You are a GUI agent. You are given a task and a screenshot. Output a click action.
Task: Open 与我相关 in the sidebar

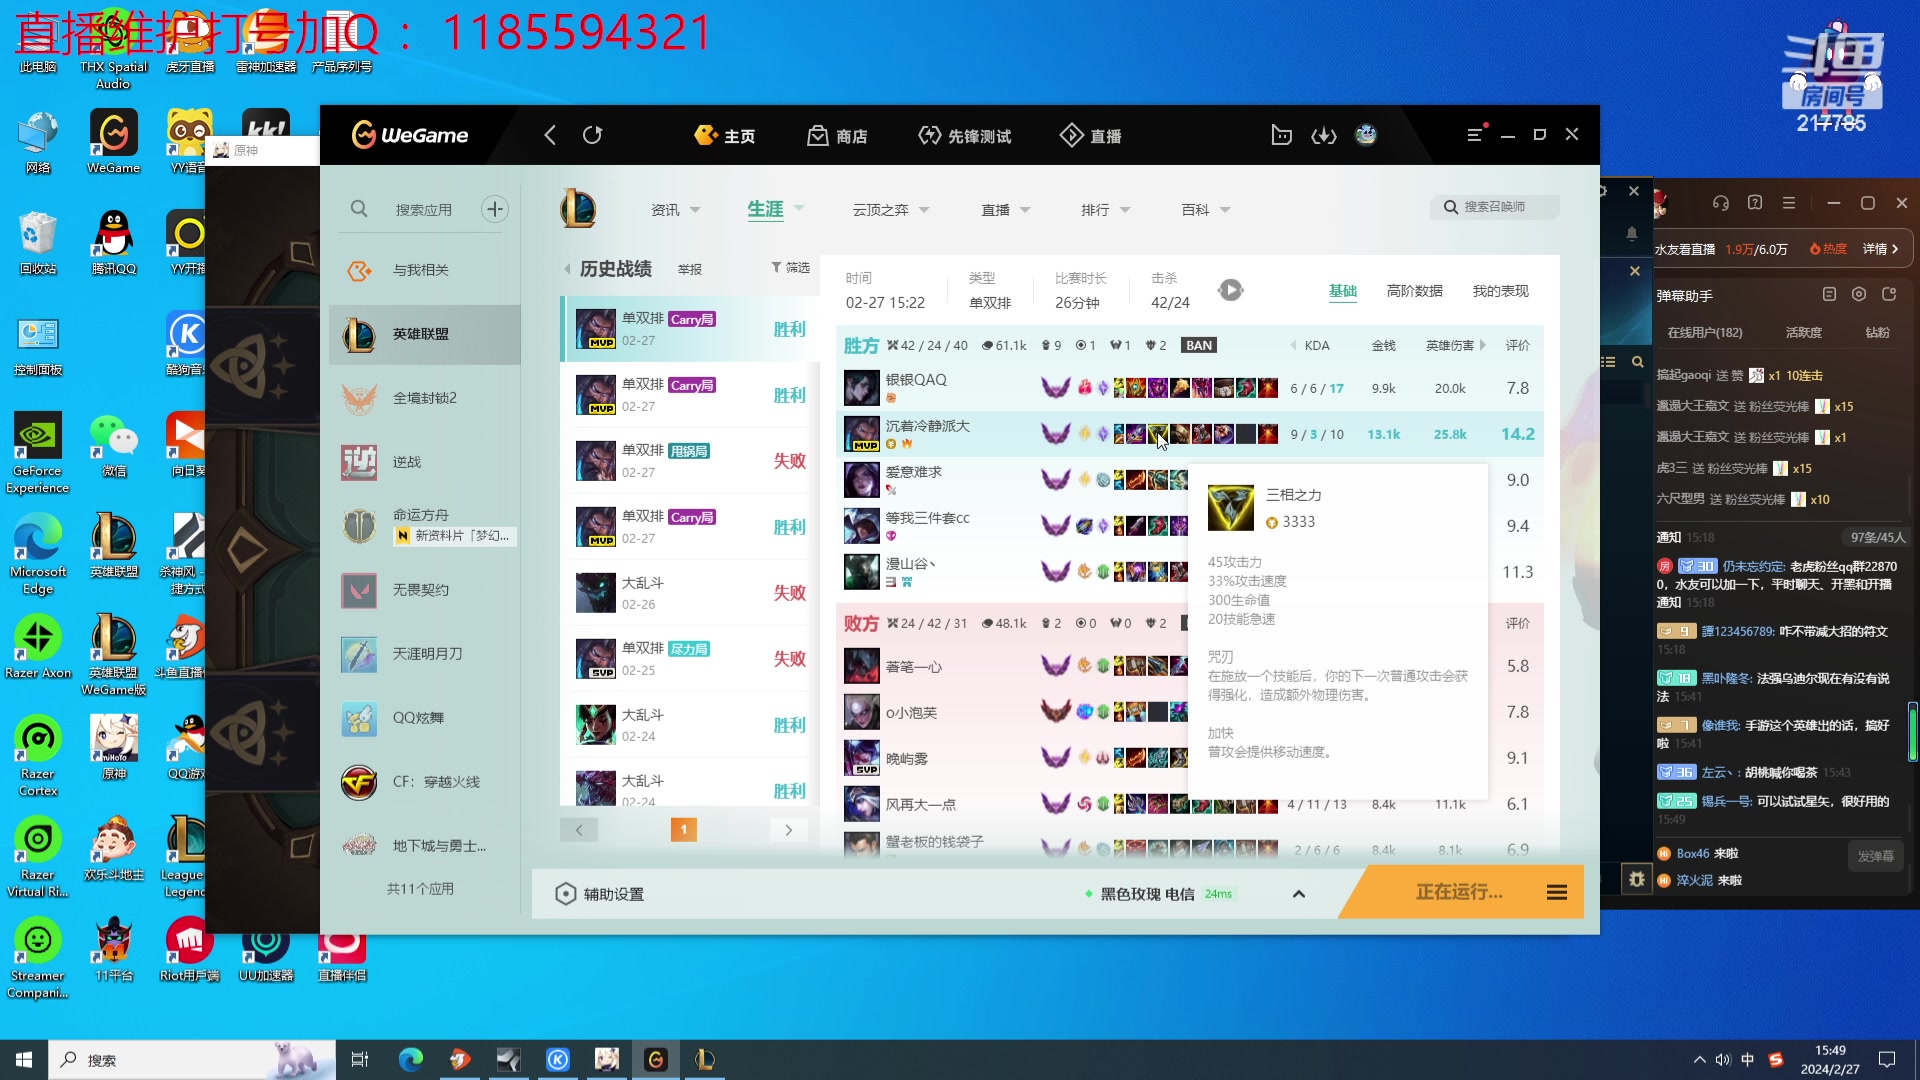(425, 270)
